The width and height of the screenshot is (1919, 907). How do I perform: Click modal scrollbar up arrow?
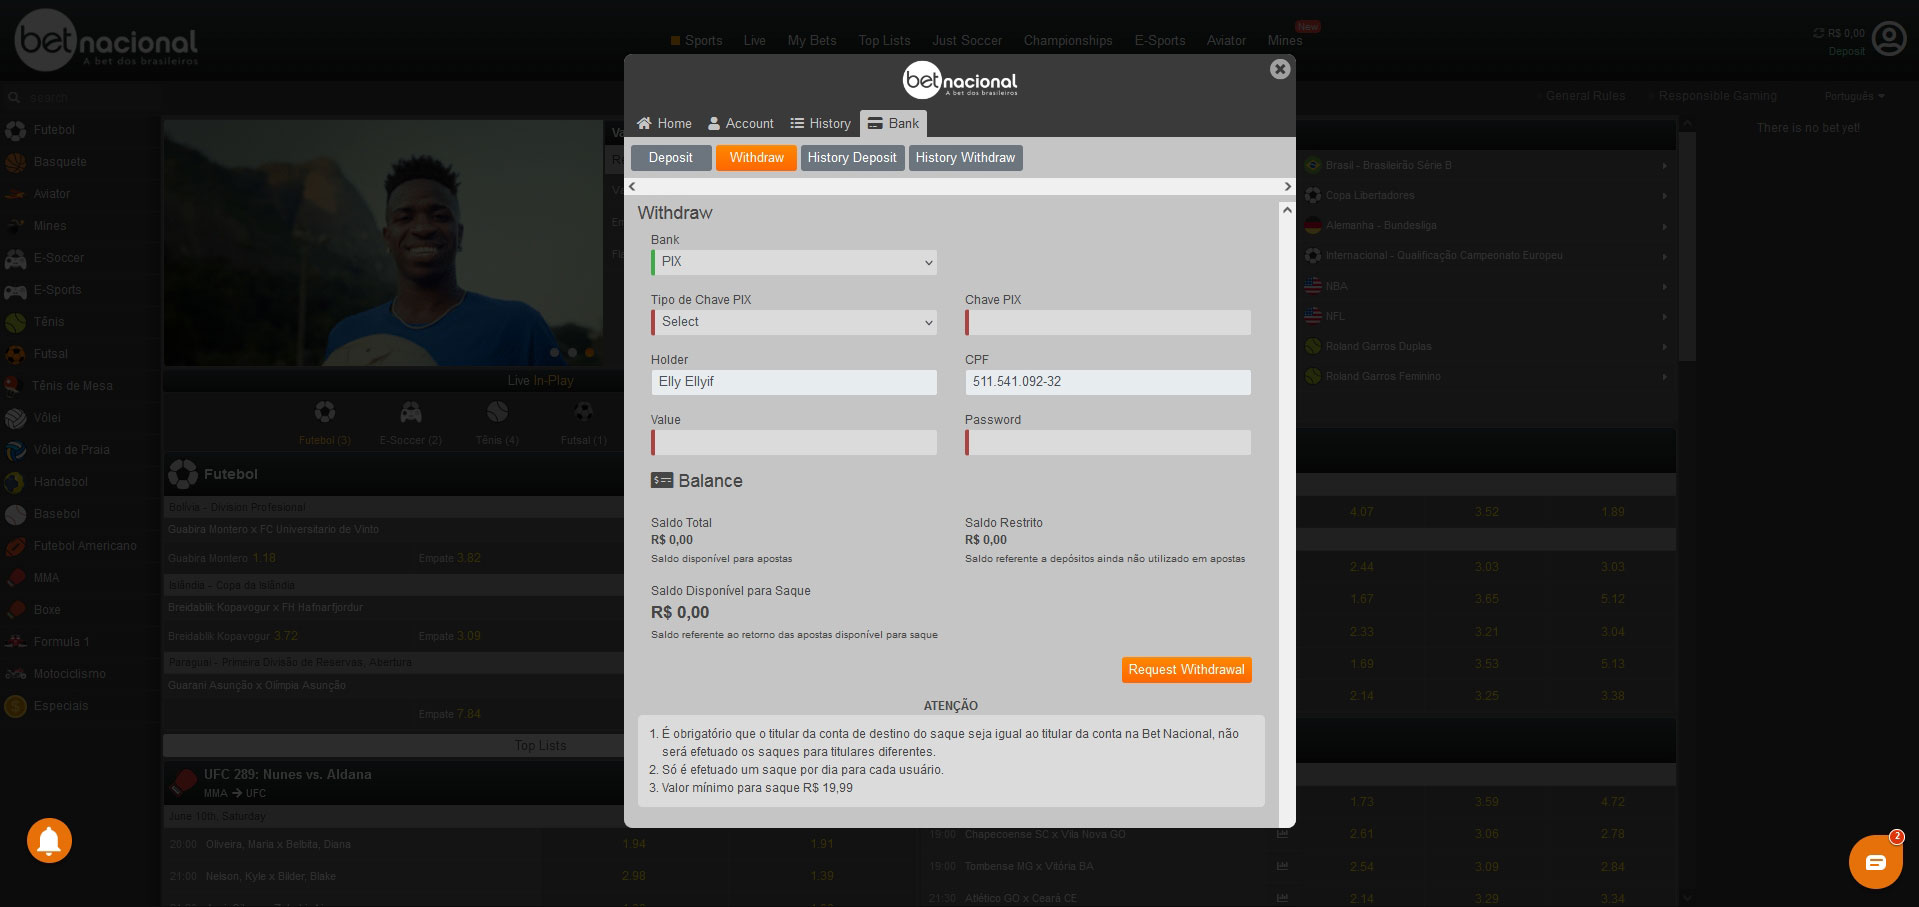pyautogui.click(x=1287, y=210)
